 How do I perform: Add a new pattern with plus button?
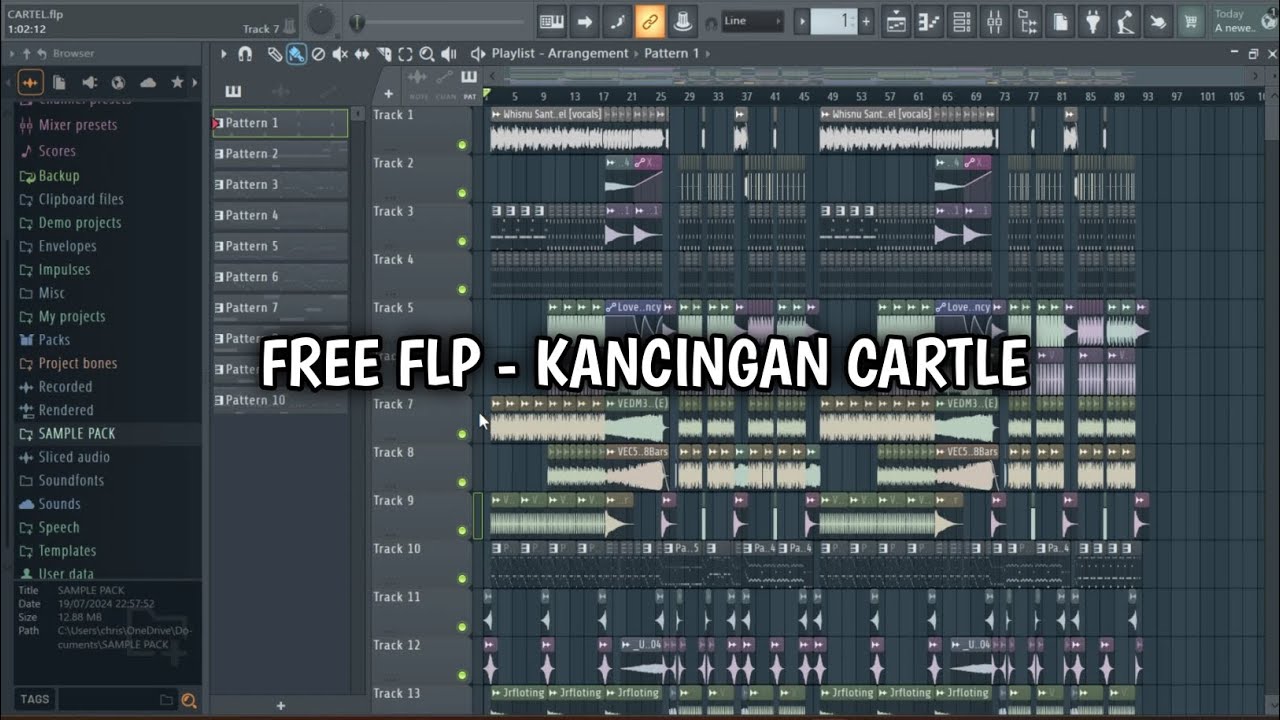click(x=281, y=706)
